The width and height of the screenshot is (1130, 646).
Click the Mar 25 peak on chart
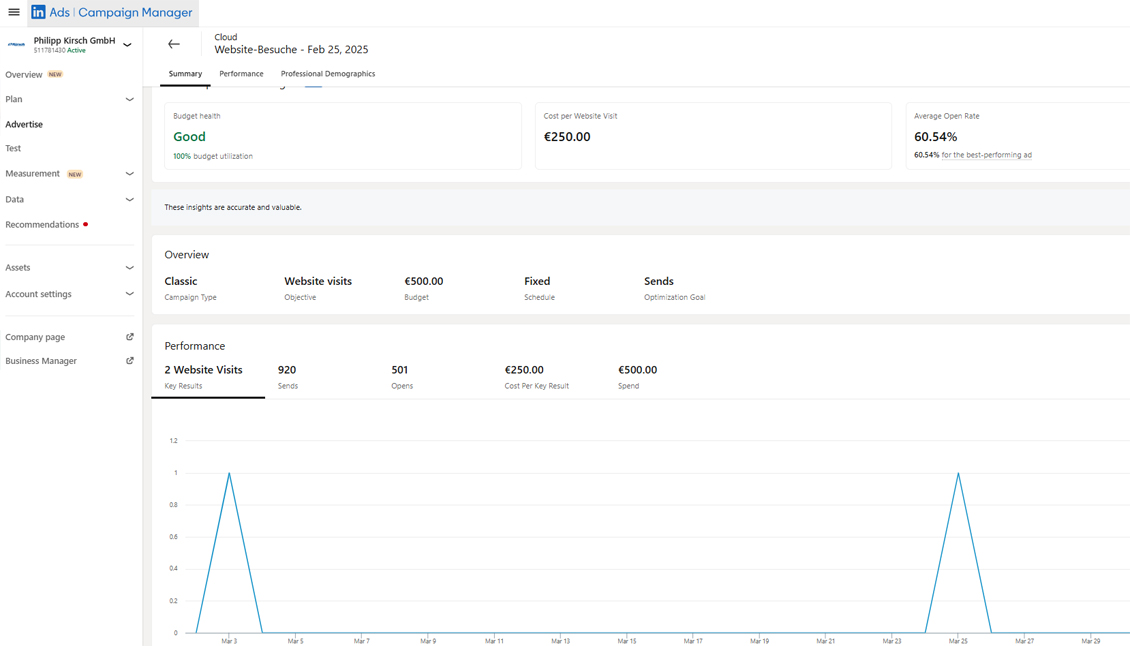point(958,473)
